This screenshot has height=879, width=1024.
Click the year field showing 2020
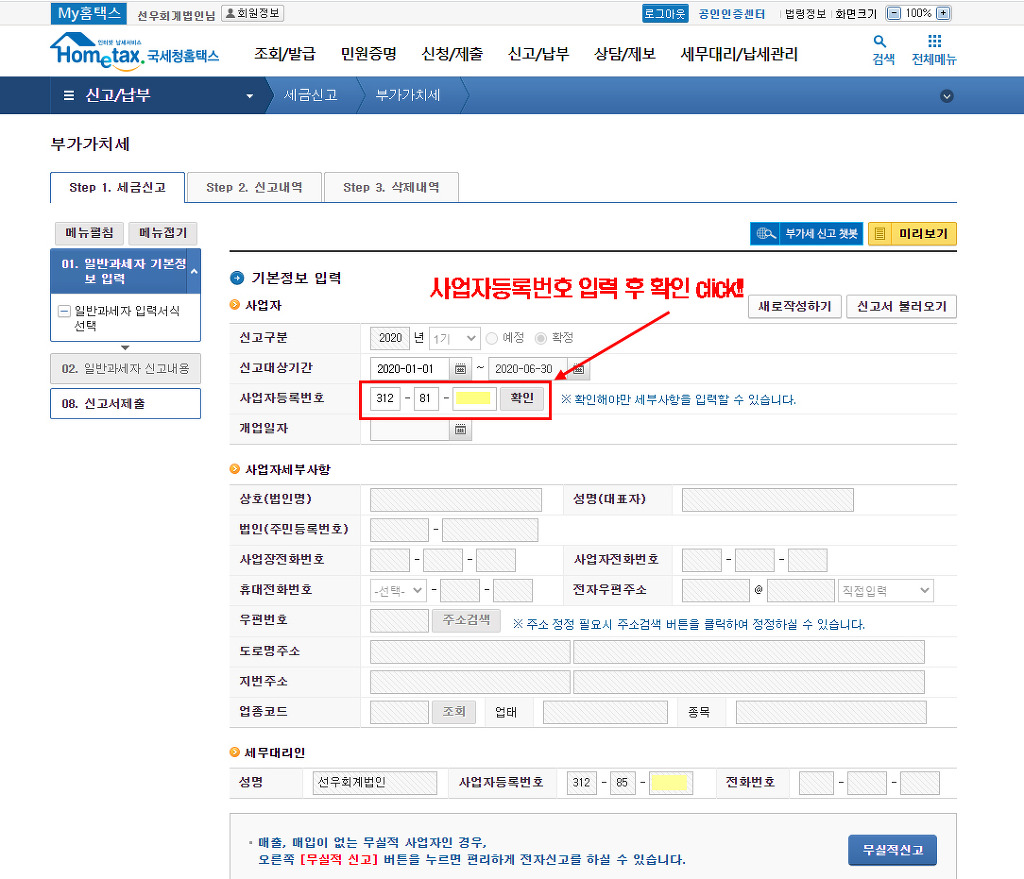point(390,338)
